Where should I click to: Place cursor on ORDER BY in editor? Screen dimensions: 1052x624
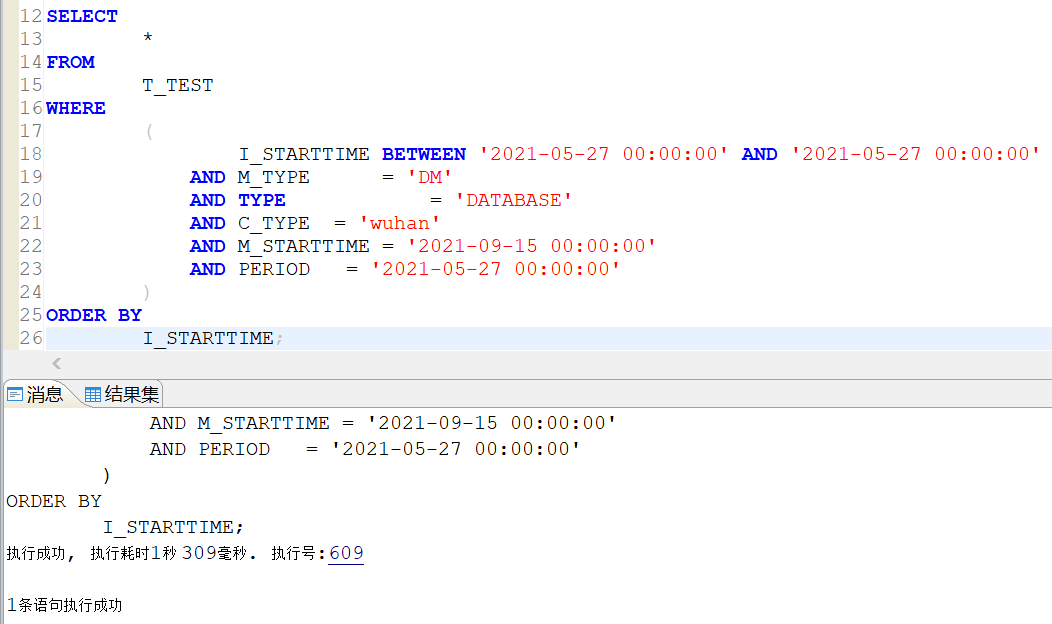(94, 315)
